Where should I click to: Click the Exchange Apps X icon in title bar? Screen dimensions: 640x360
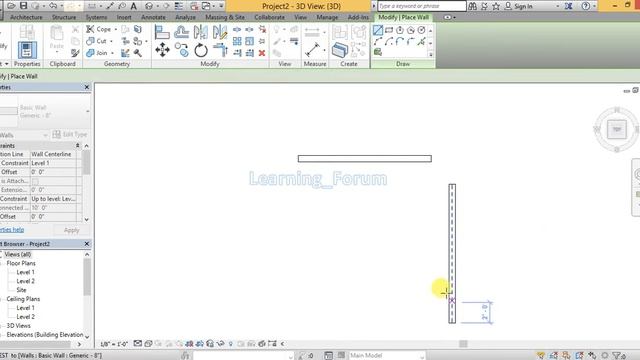(569, 6)
